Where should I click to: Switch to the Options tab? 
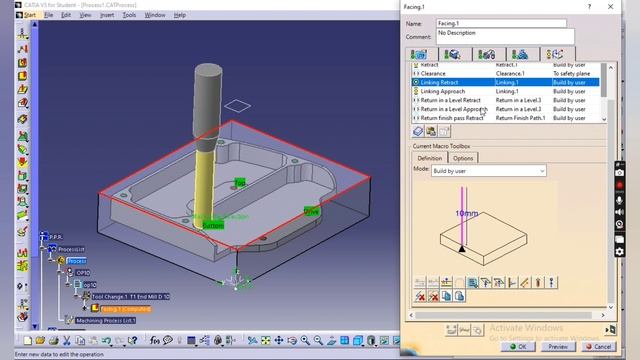click(x=463, y=158)
